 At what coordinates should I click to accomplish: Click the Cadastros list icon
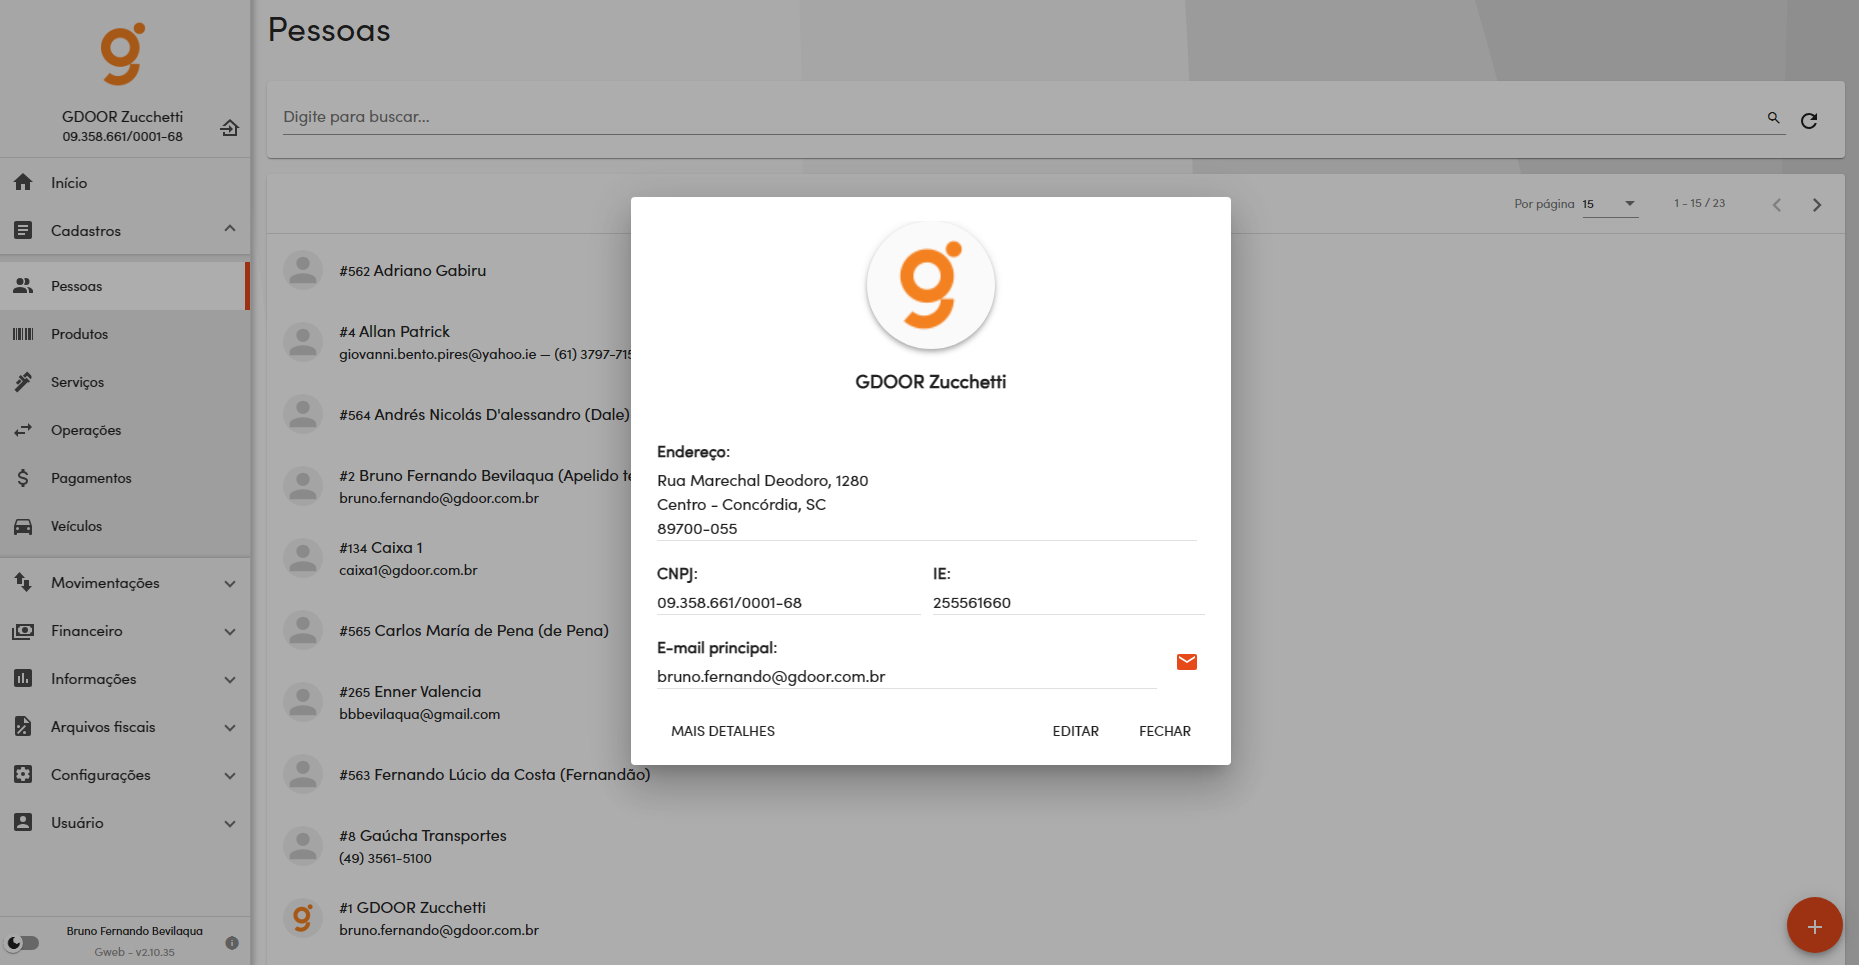click(23, 231)
